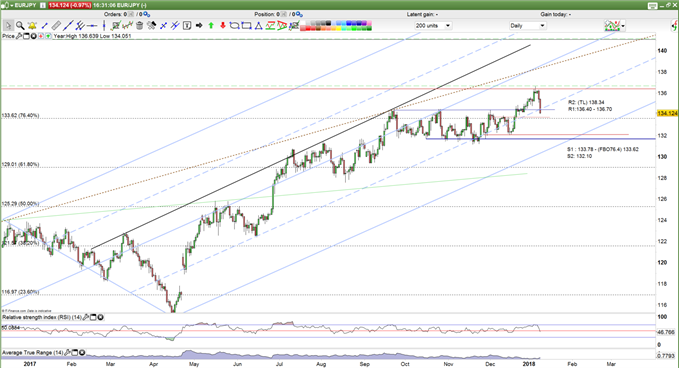Click the hammer erase drawings tool
Viewport: 679px width, 368px height.
click(x=151, y=26)
